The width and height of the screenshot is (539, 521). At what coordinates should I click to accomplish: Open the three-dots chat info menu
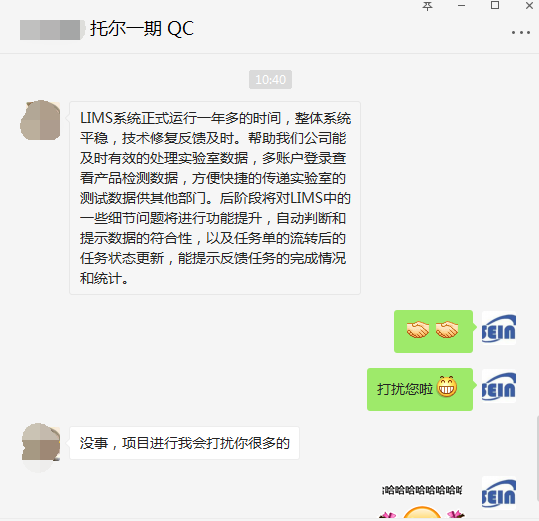pyautogui.click(x=520, y=32)
